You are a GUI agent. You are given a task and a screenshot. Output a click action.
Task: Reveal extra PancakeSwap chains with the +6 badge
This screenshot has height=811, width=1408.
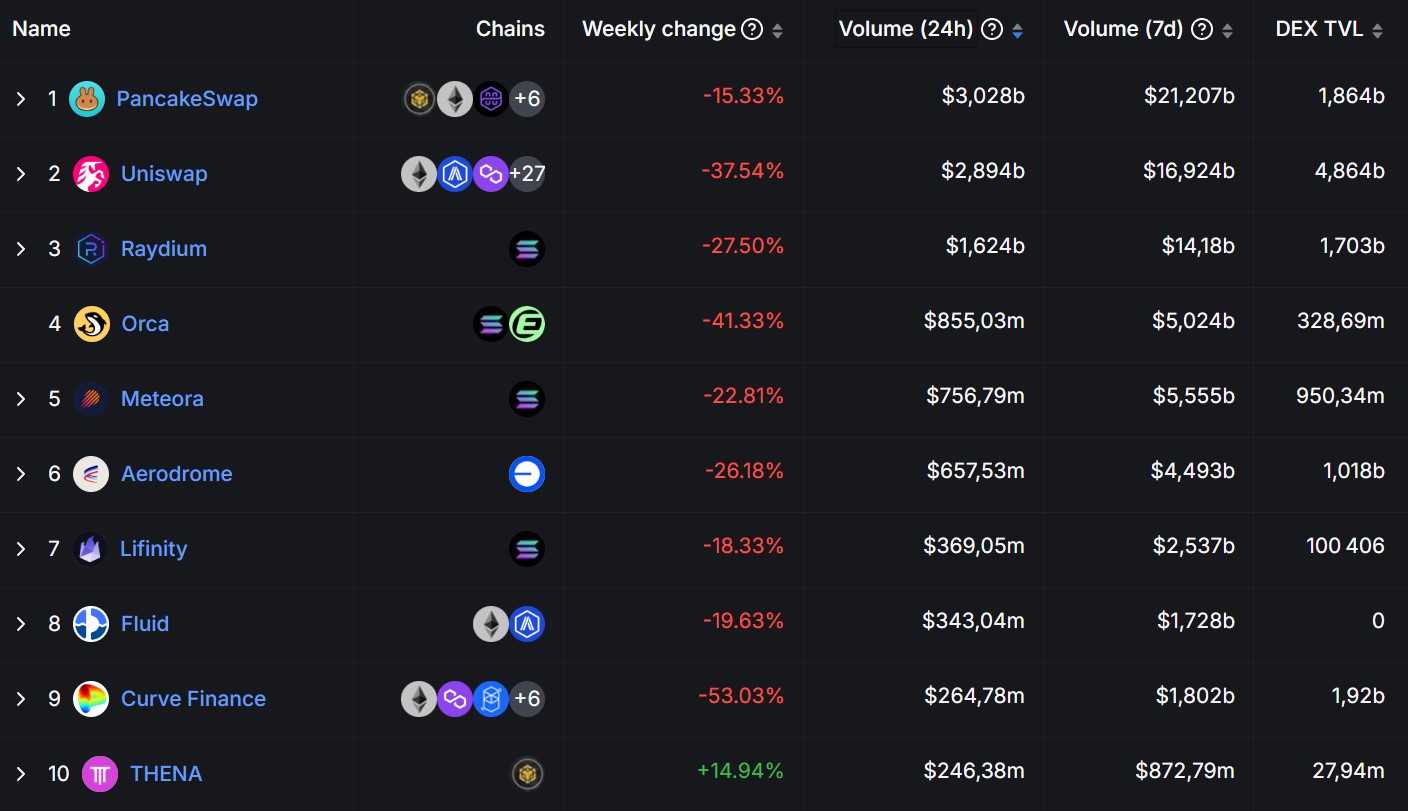527,98
